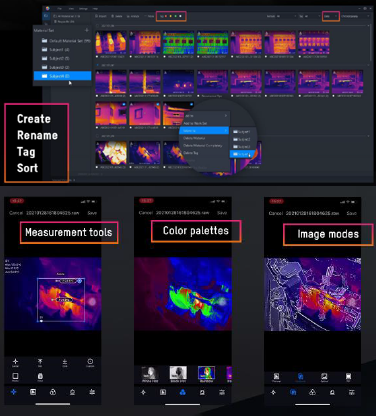Tap the settings sliders tab on first phone
376x416 pixels.
click(x=92, y=392)
